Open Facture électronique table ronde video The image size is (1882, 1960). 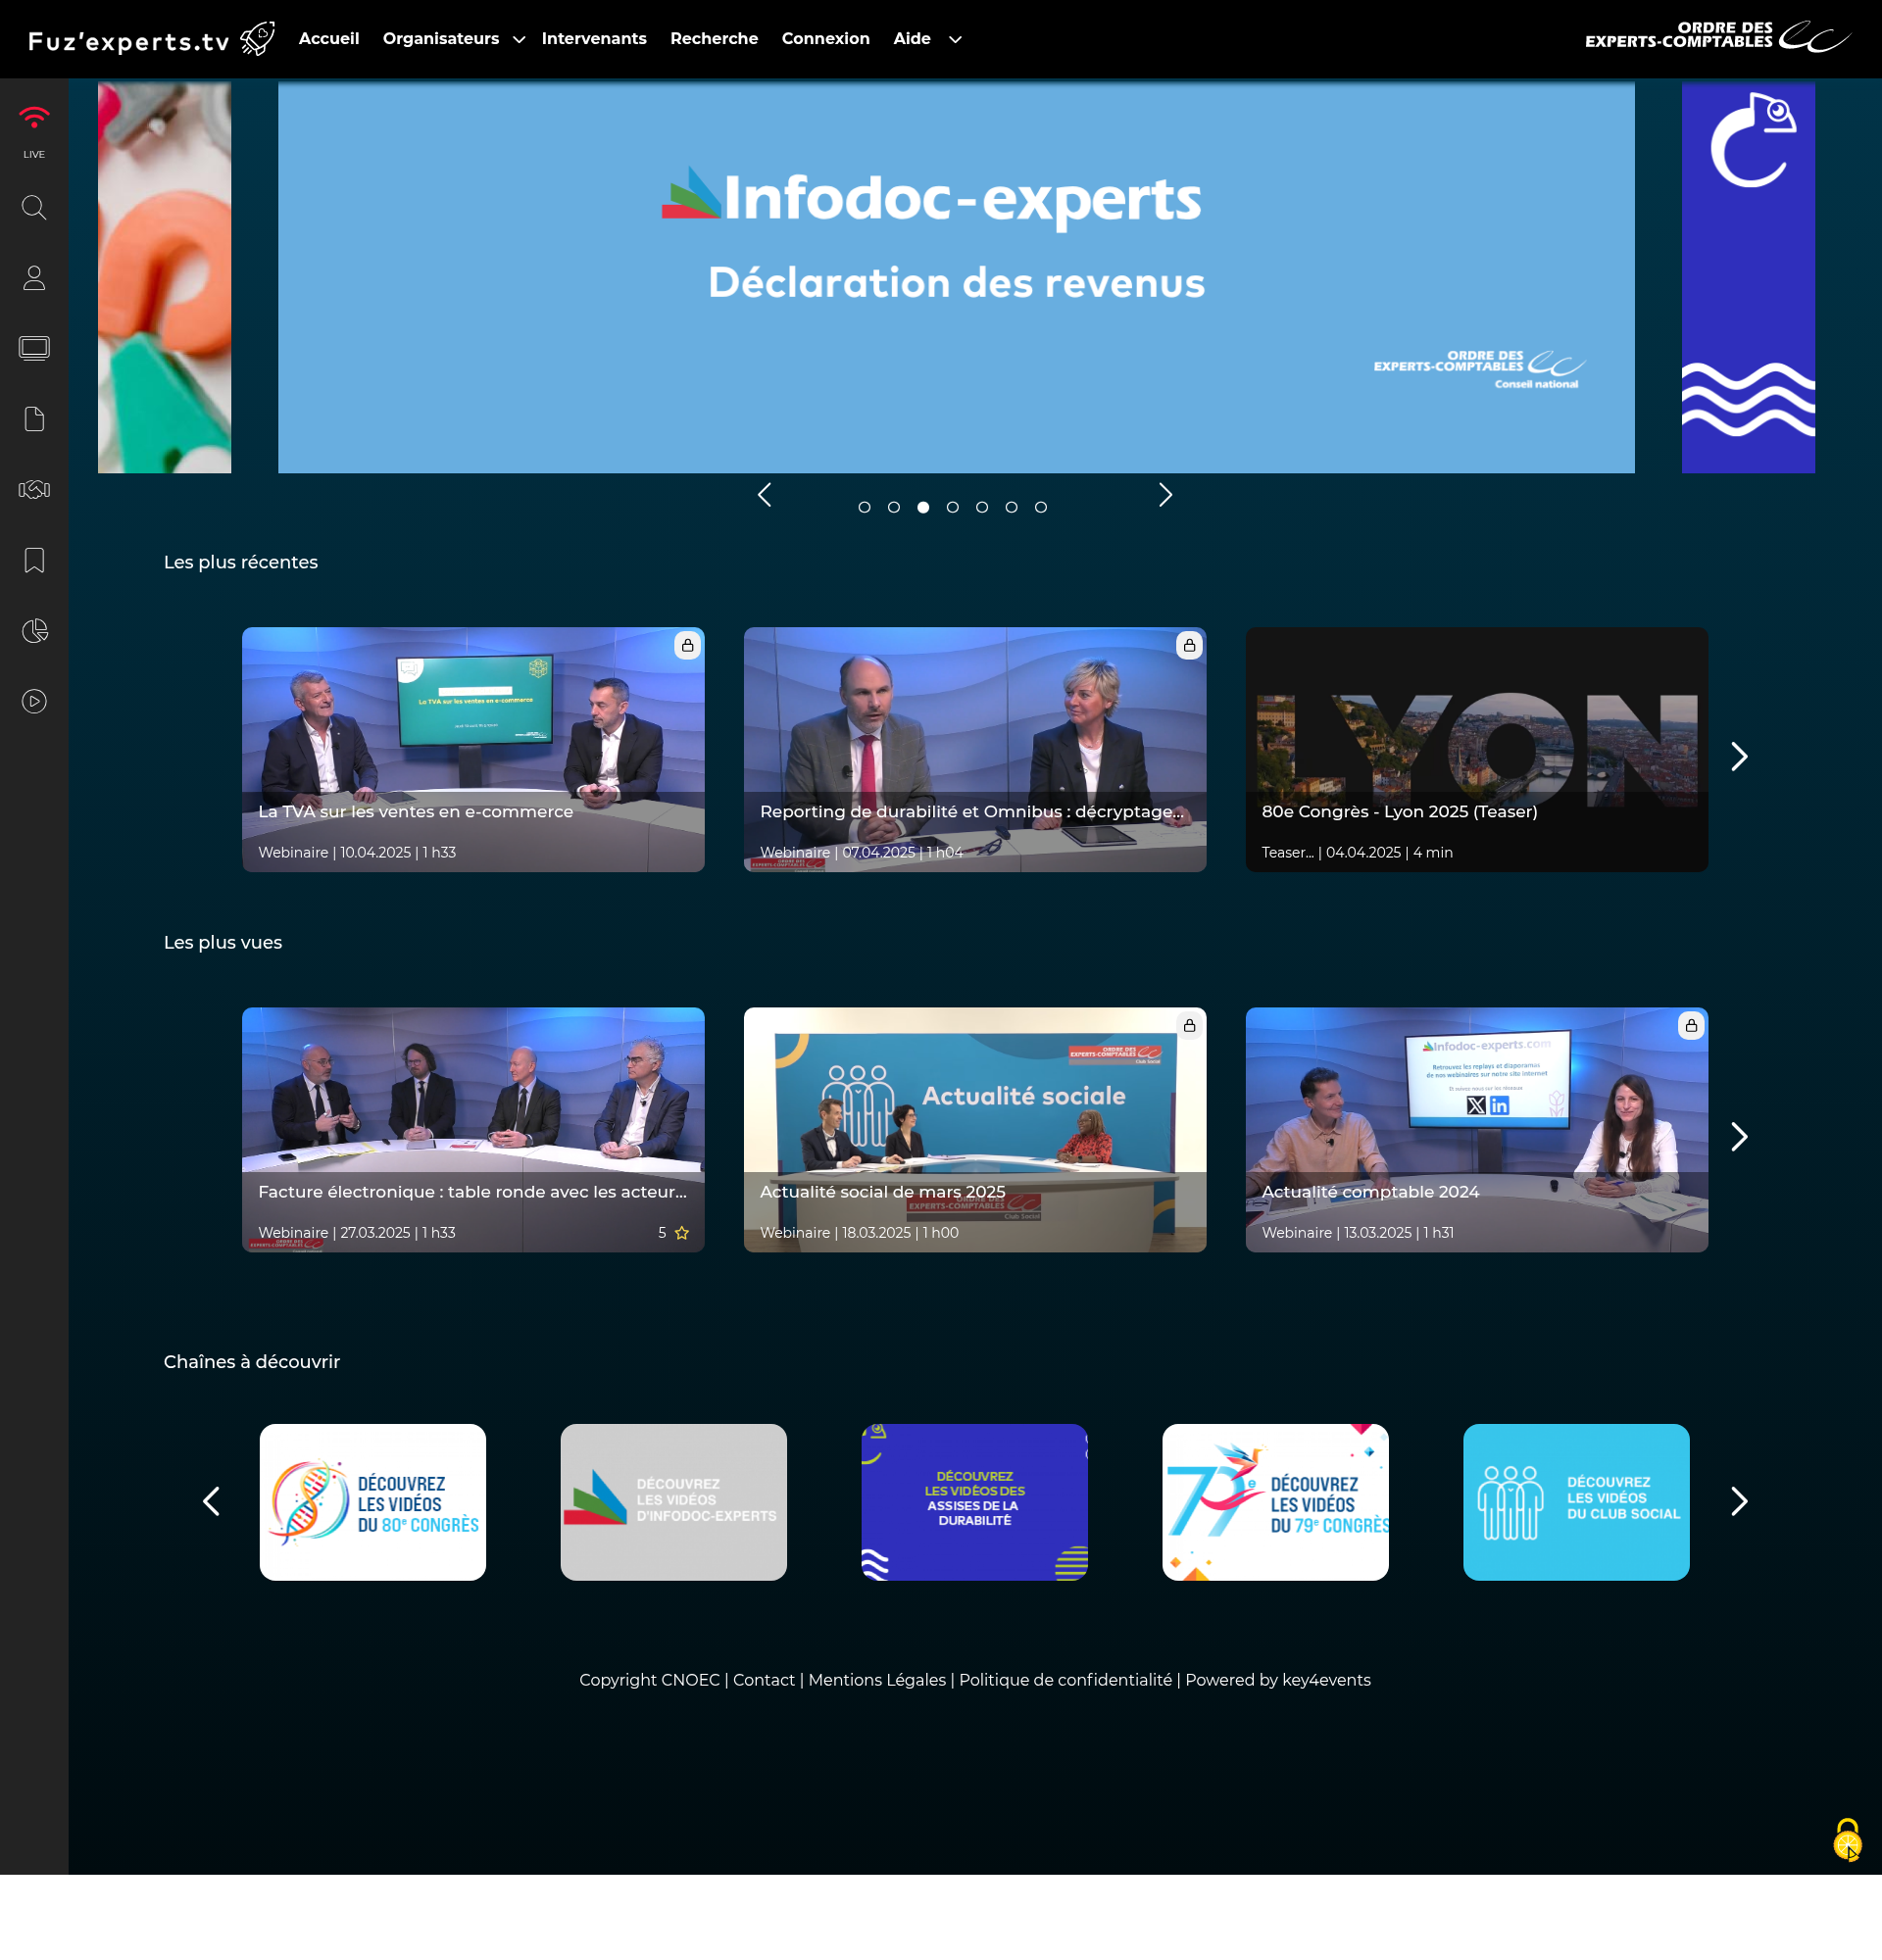473,1129
